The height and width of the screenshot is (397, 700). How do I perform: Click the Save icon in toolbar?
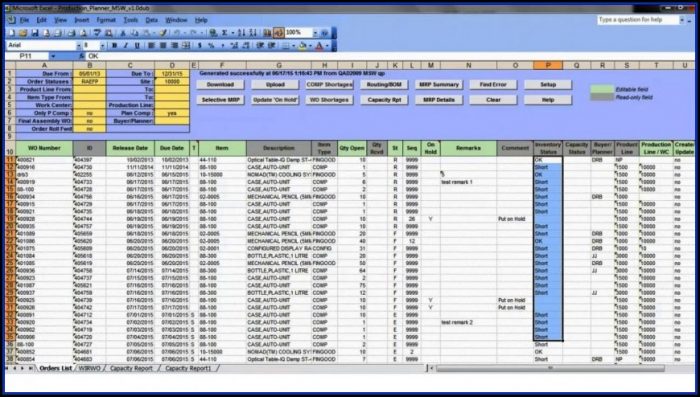click(x=35, y=33)
